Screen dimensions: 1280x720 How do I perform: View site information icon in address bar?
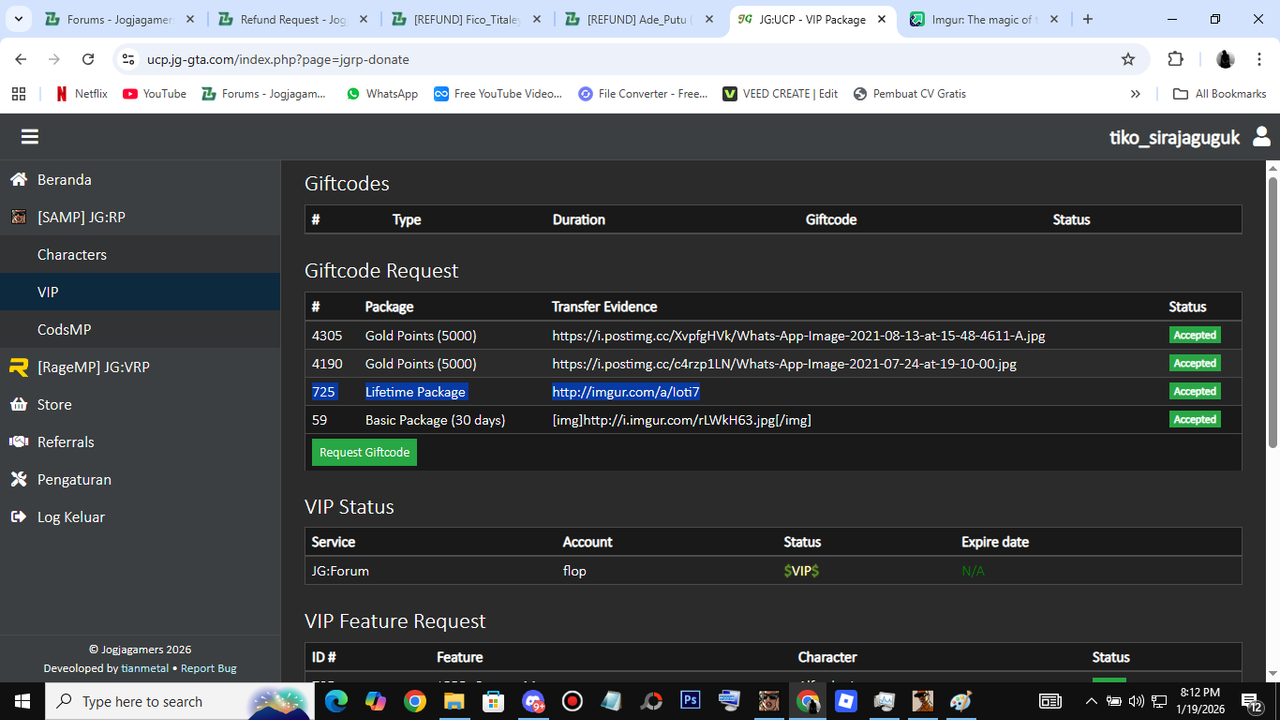(x=128, y=59)
